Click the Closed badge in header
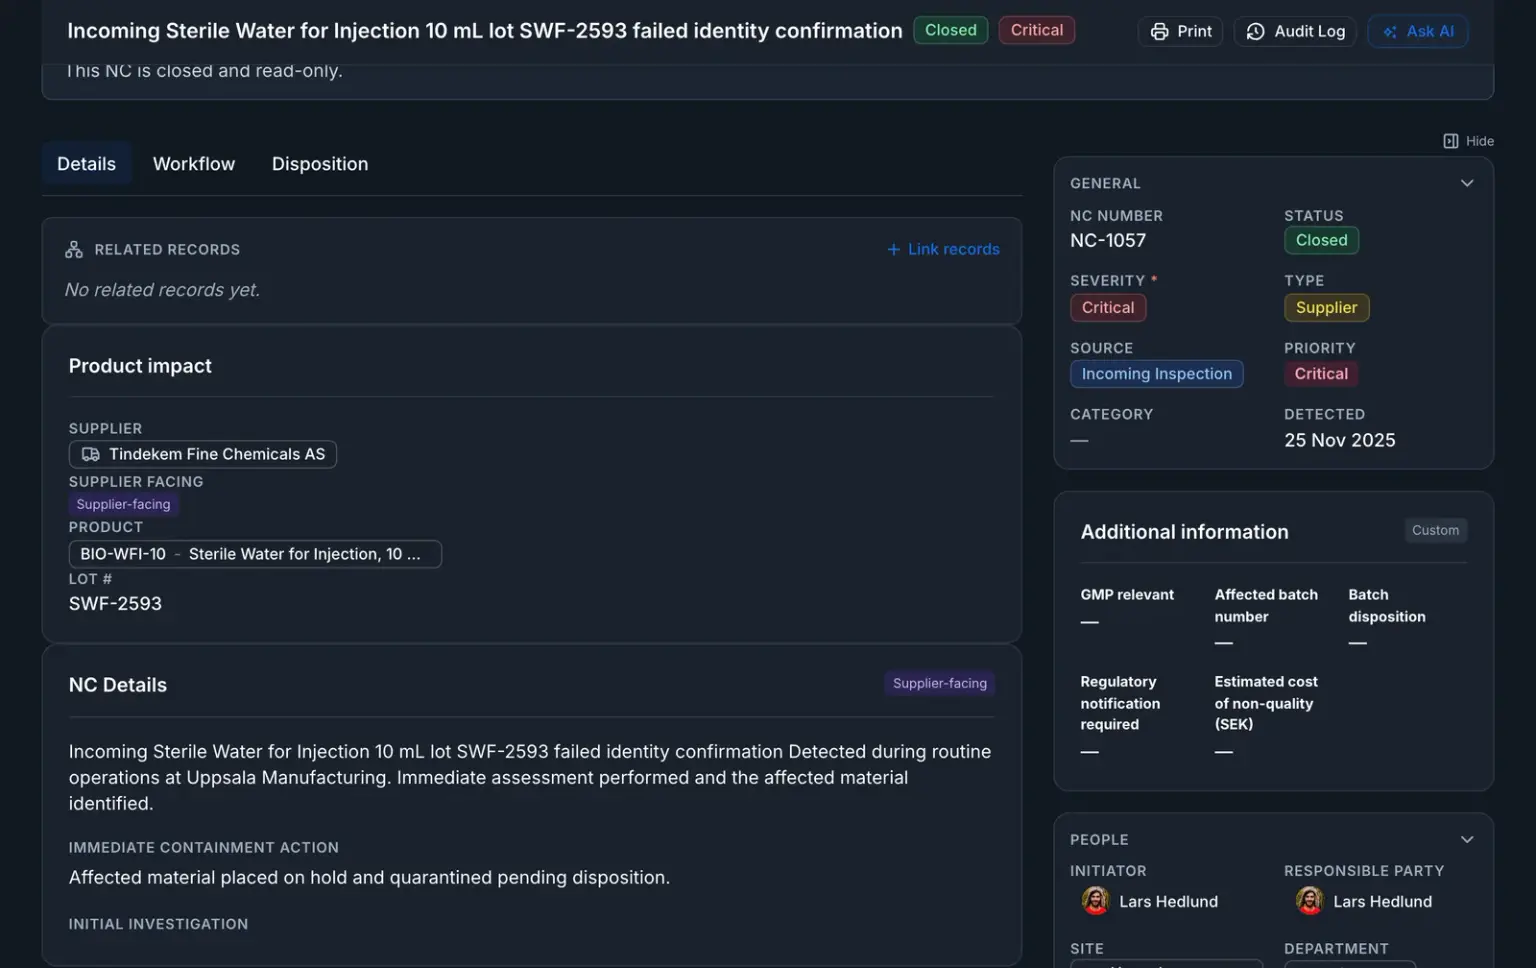The image size is (1536, 968). (x=950, y=30)
